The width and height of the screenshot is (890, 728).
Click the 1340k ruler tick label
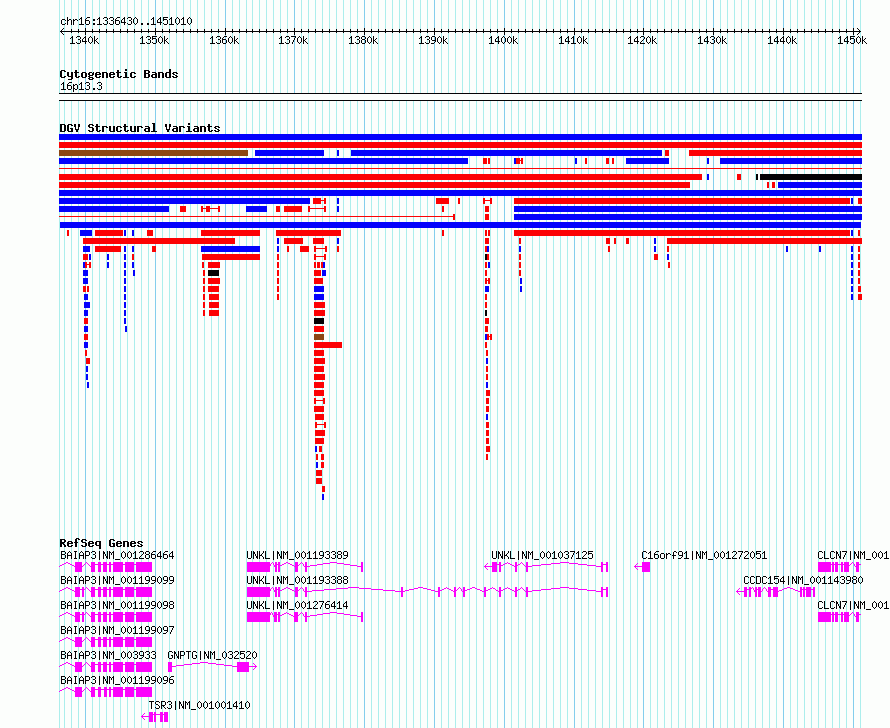coord(84,40)
